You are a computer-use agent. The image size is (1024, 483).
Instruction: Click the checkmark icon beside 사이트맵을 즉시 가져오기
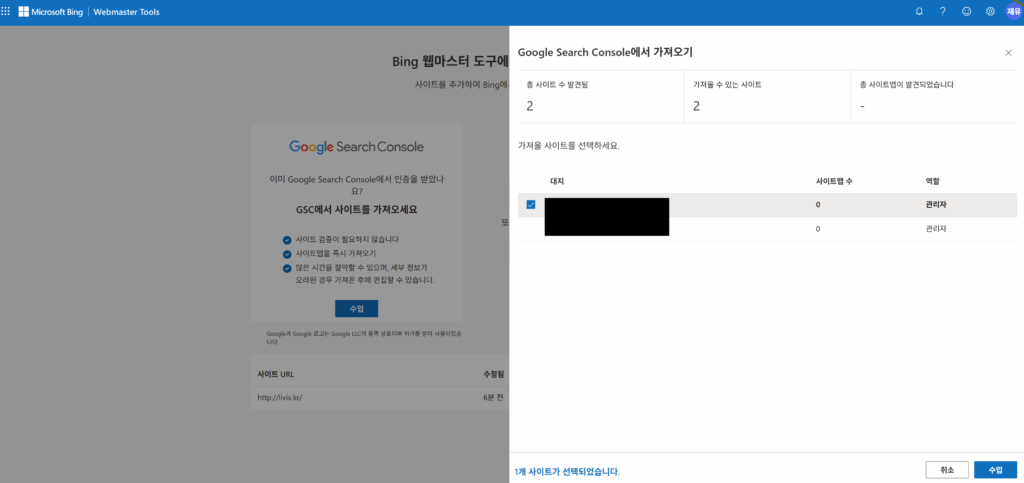click(287, 254)
